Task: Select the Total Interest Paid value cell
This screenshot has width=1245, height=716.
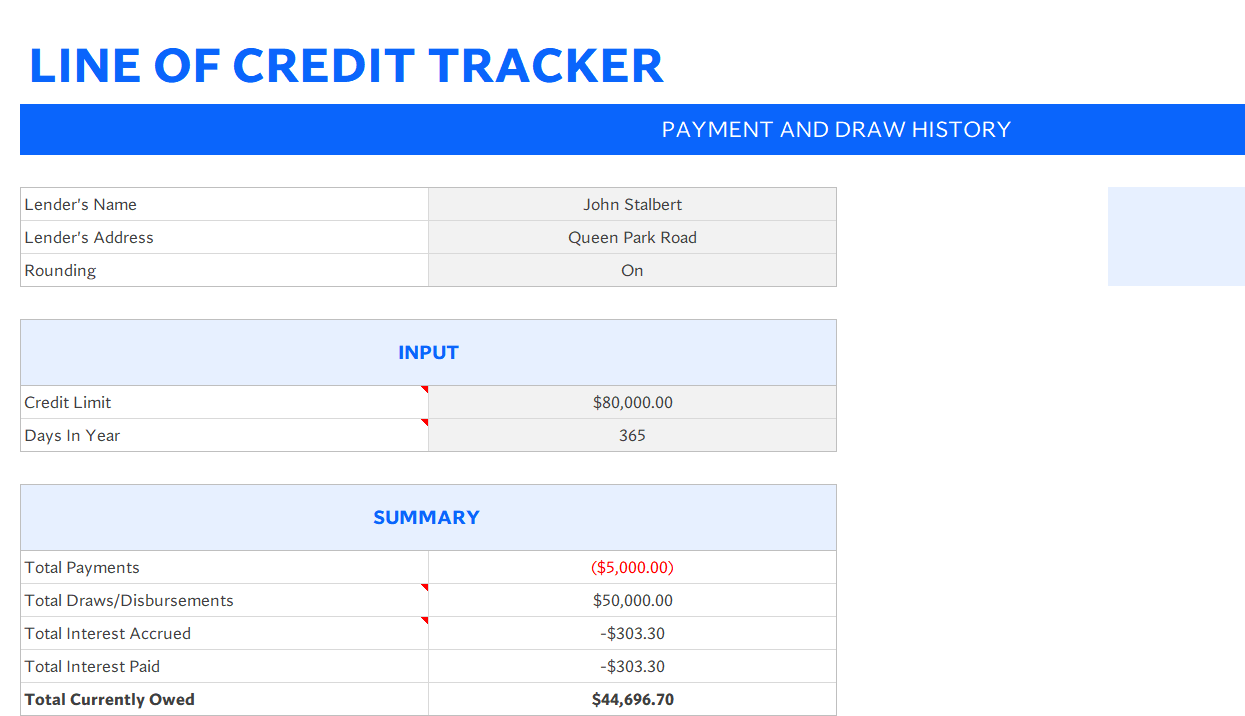Action: tap(632, 666)
